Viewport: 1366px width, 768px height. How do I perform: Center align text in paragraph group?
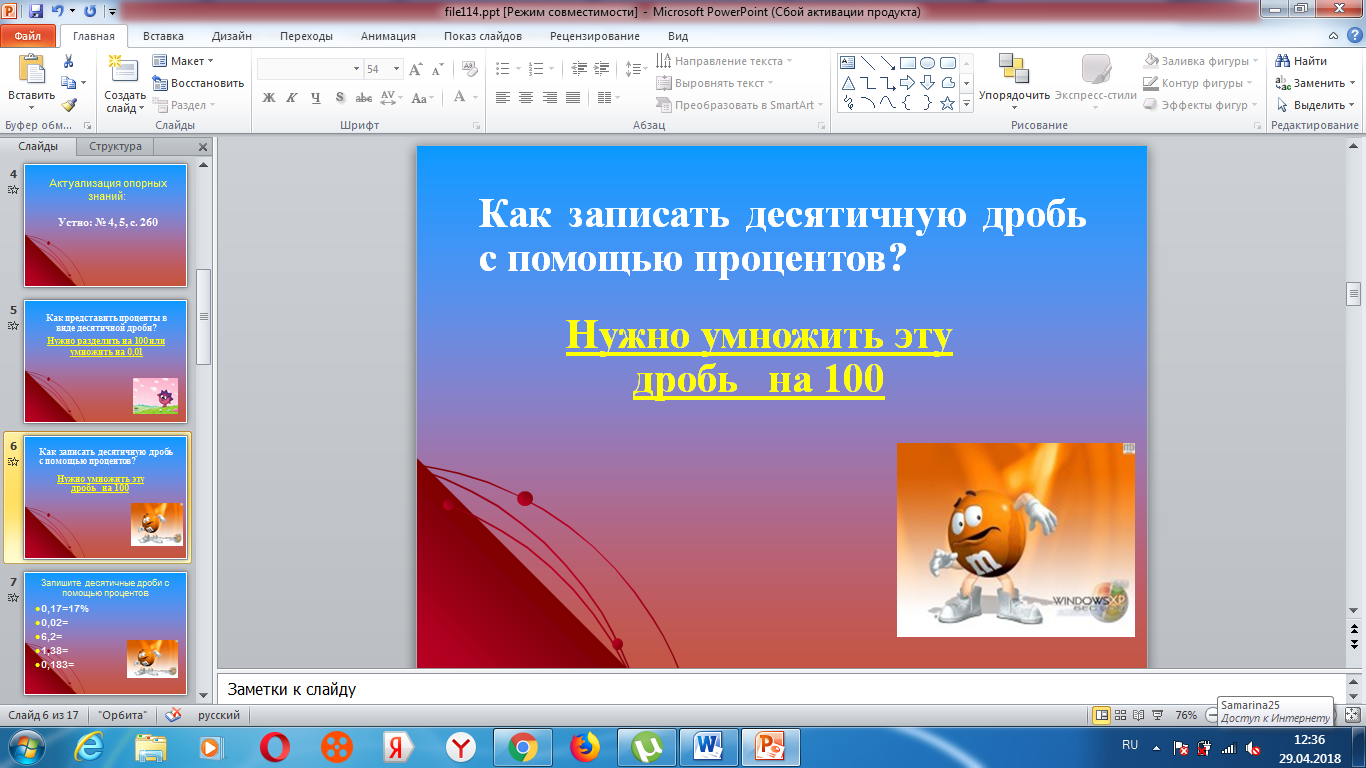[x=526, y=98]
